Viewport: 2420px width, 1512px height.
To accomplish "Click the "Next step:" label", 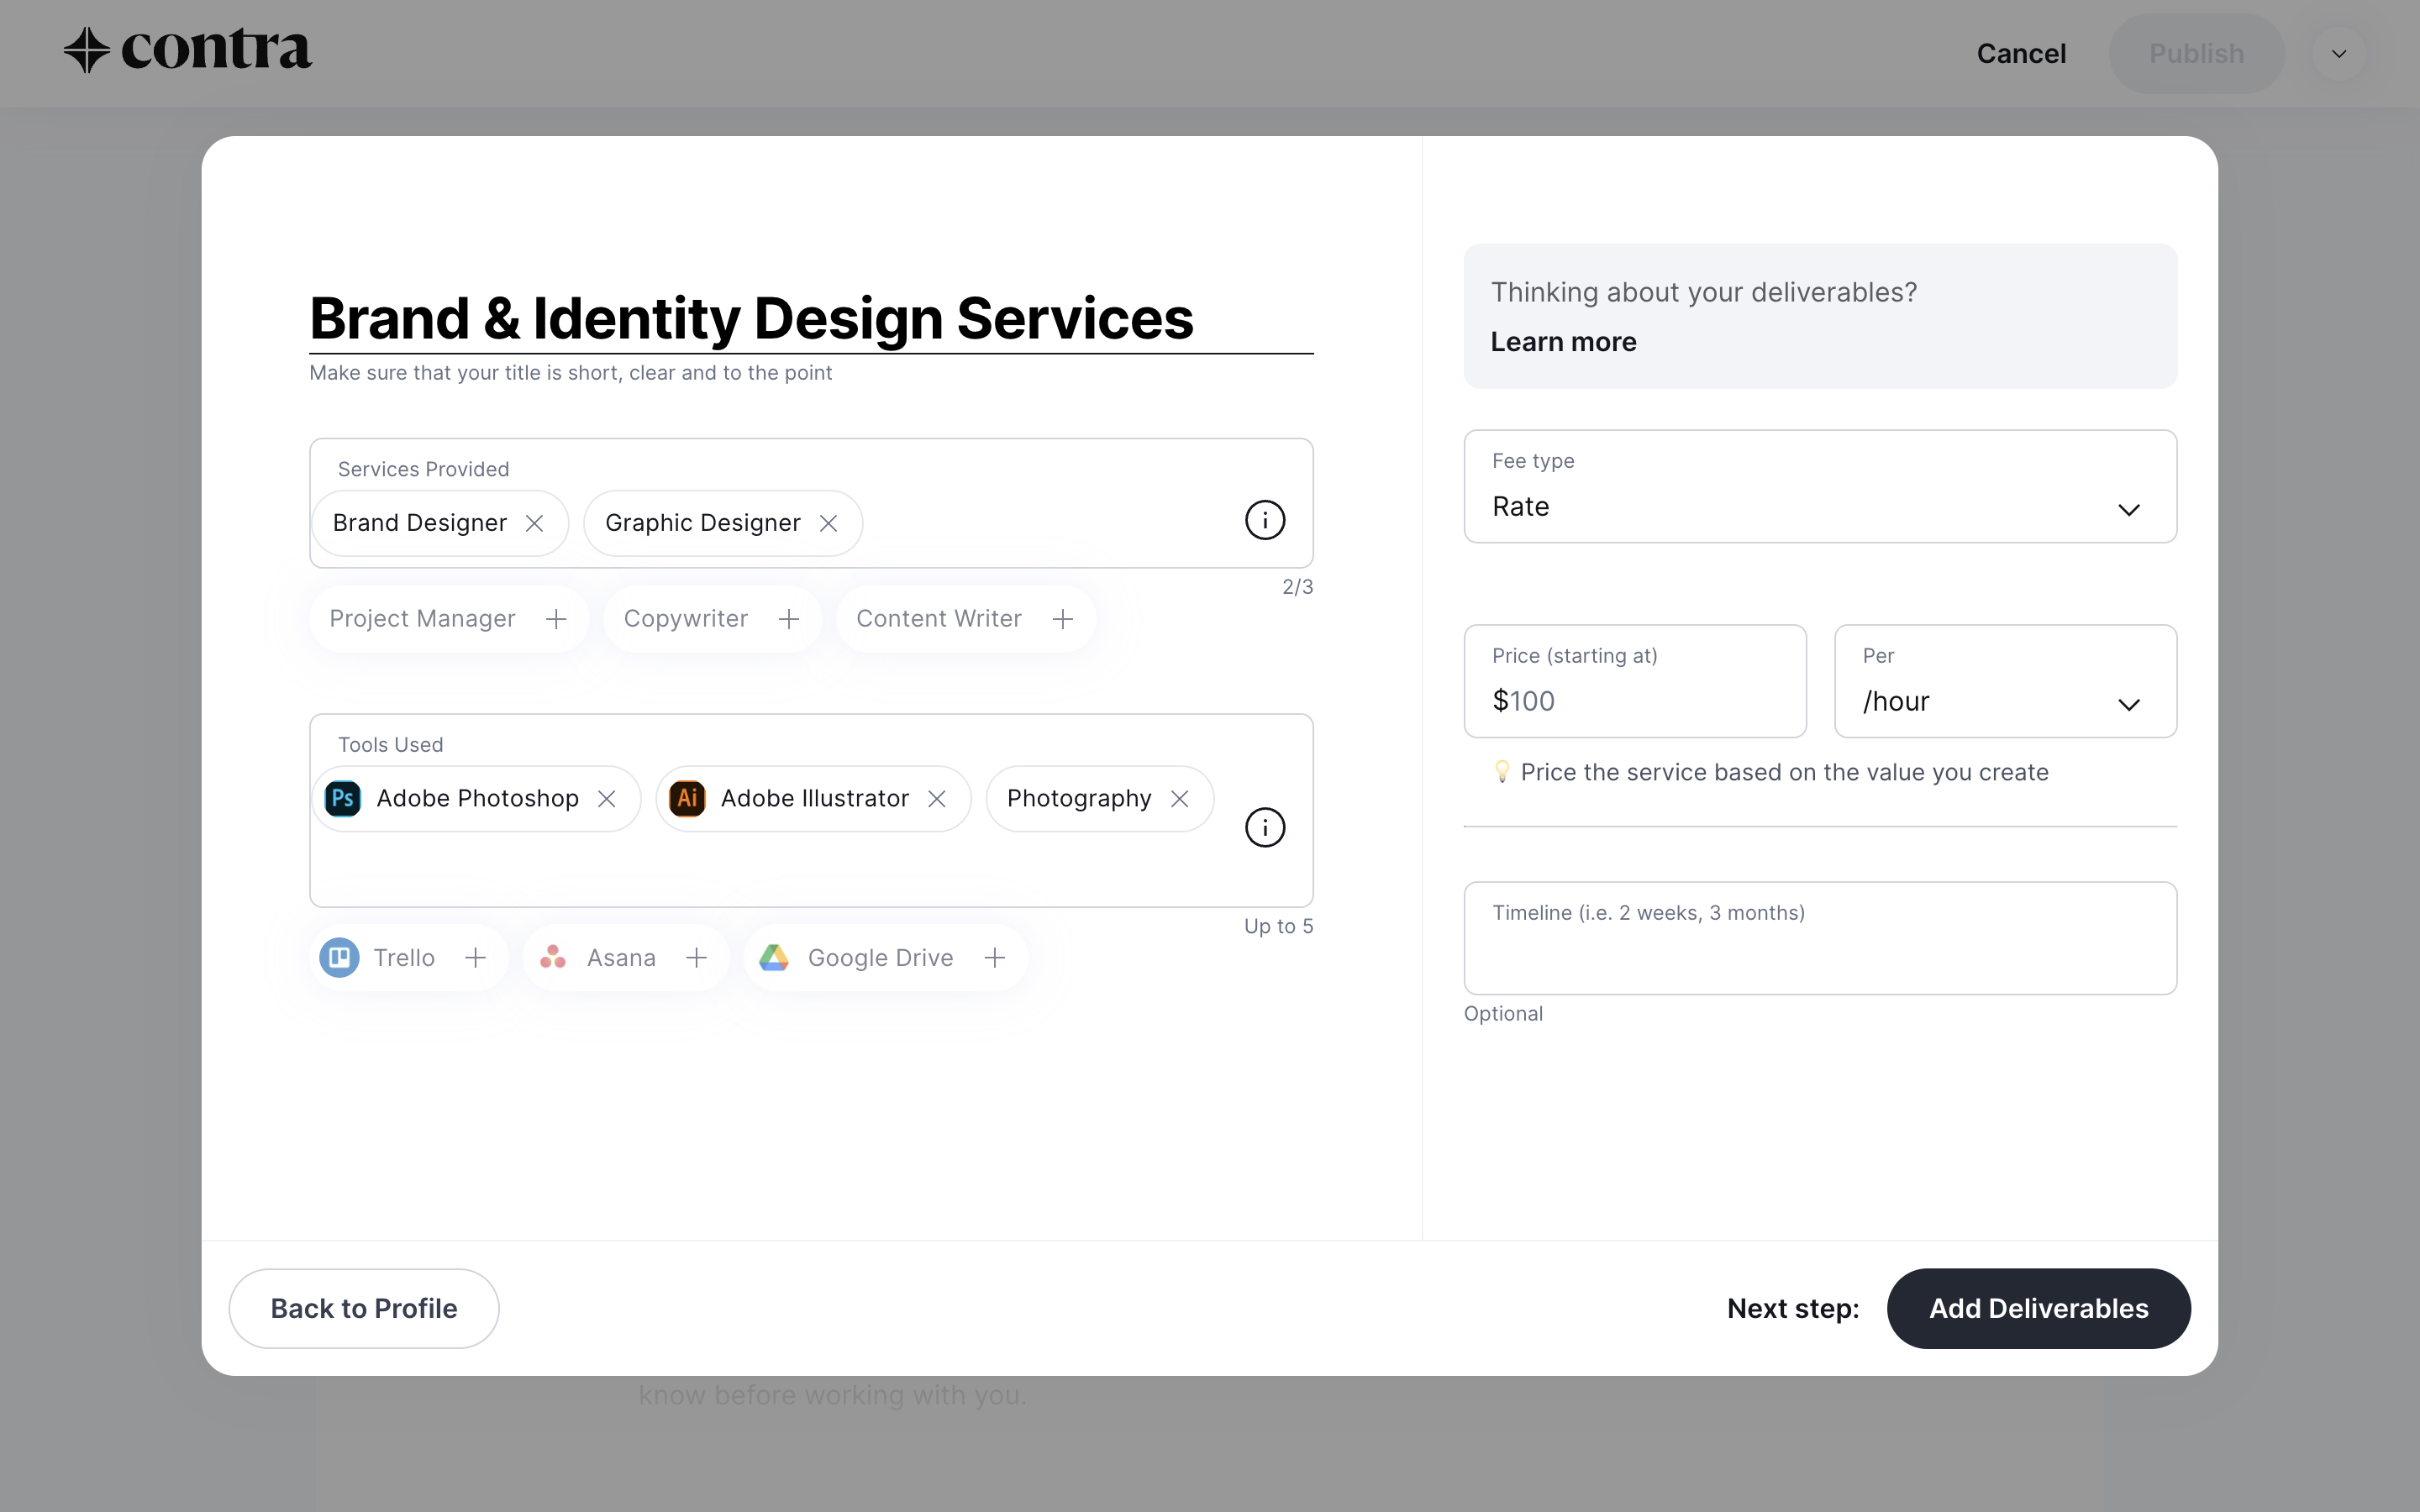I will pos(1793,1308).
